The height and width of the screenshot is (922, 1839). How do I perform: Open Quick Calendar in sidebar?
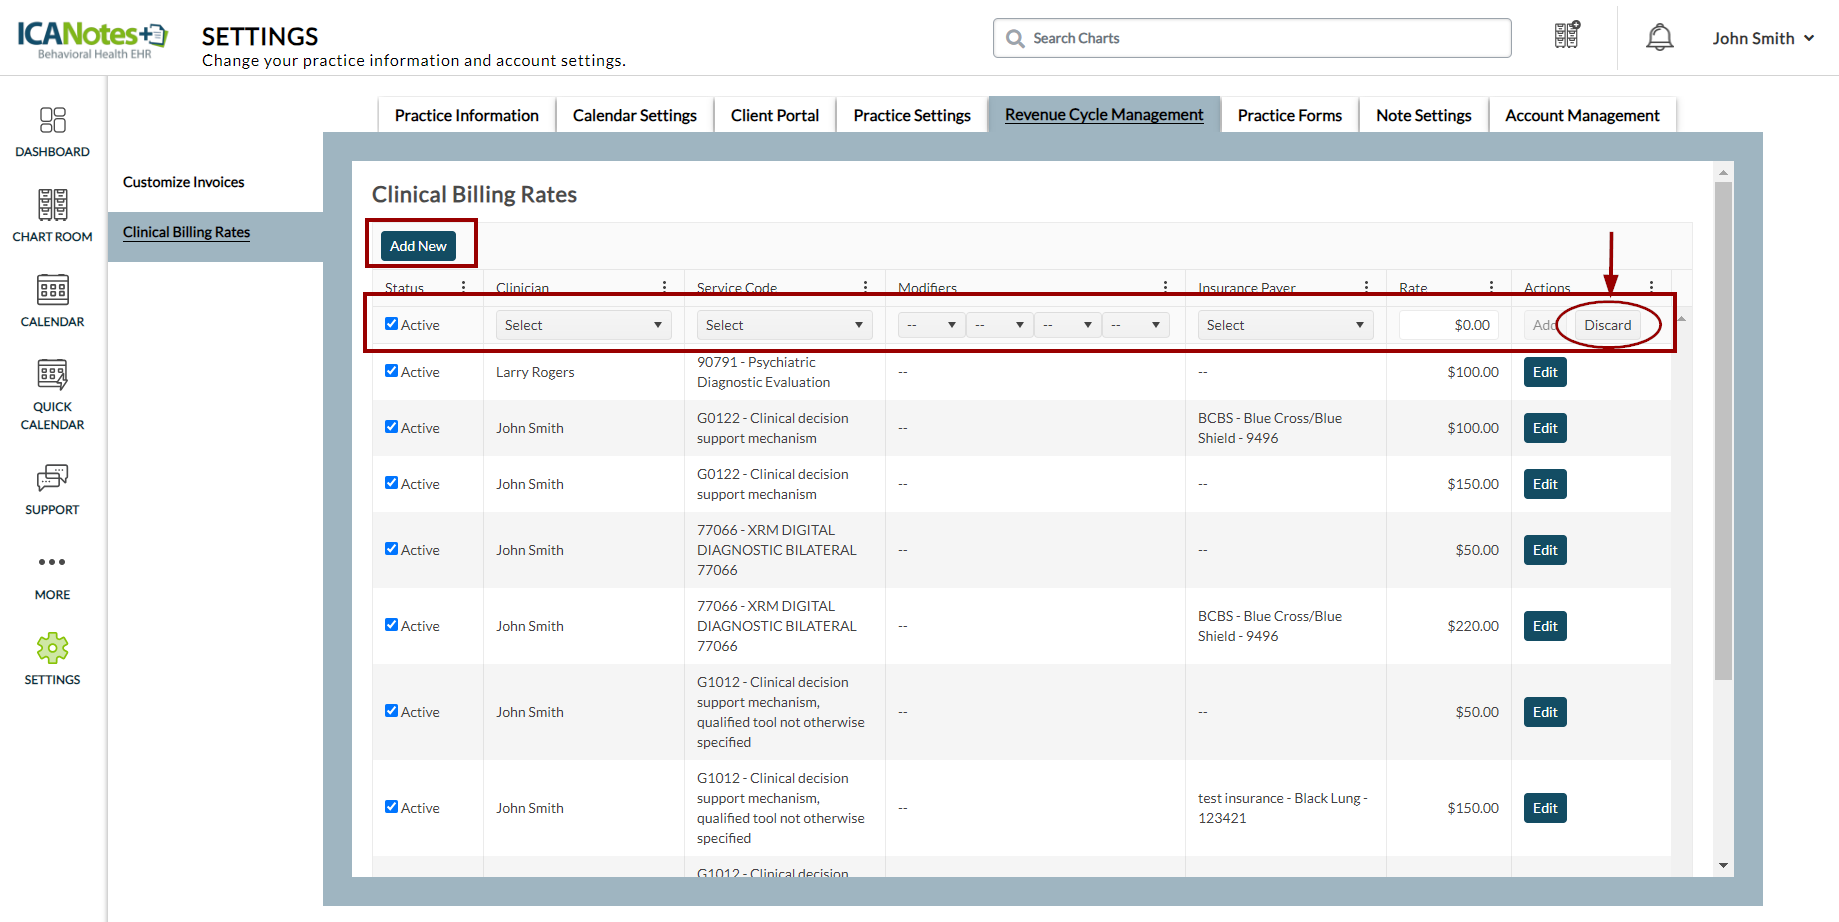[x=52, y=375]
